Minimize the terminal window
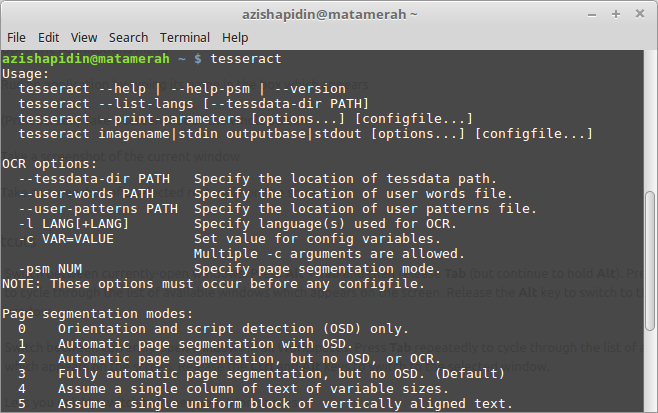 click(589, 14)
